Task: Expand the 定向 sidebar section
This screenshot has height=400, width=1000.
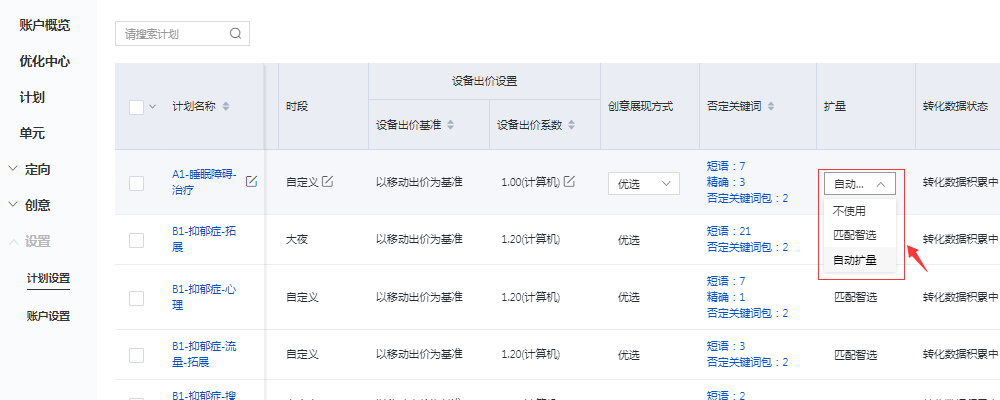Action: 13,169
